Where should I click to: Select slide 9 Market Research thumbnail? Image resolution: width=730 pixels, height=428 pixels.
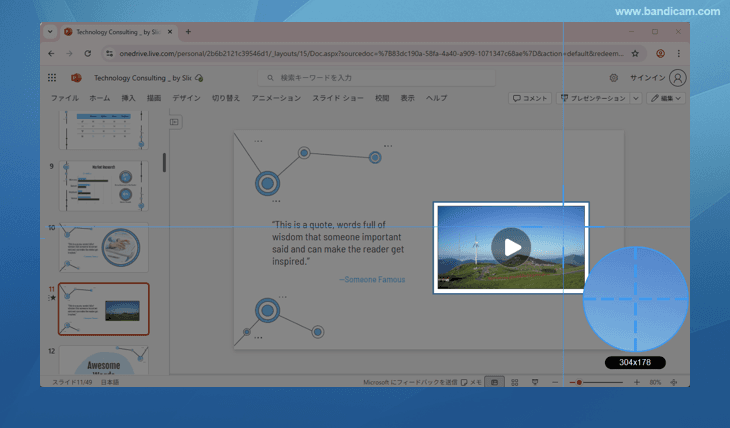click(104, 186)
